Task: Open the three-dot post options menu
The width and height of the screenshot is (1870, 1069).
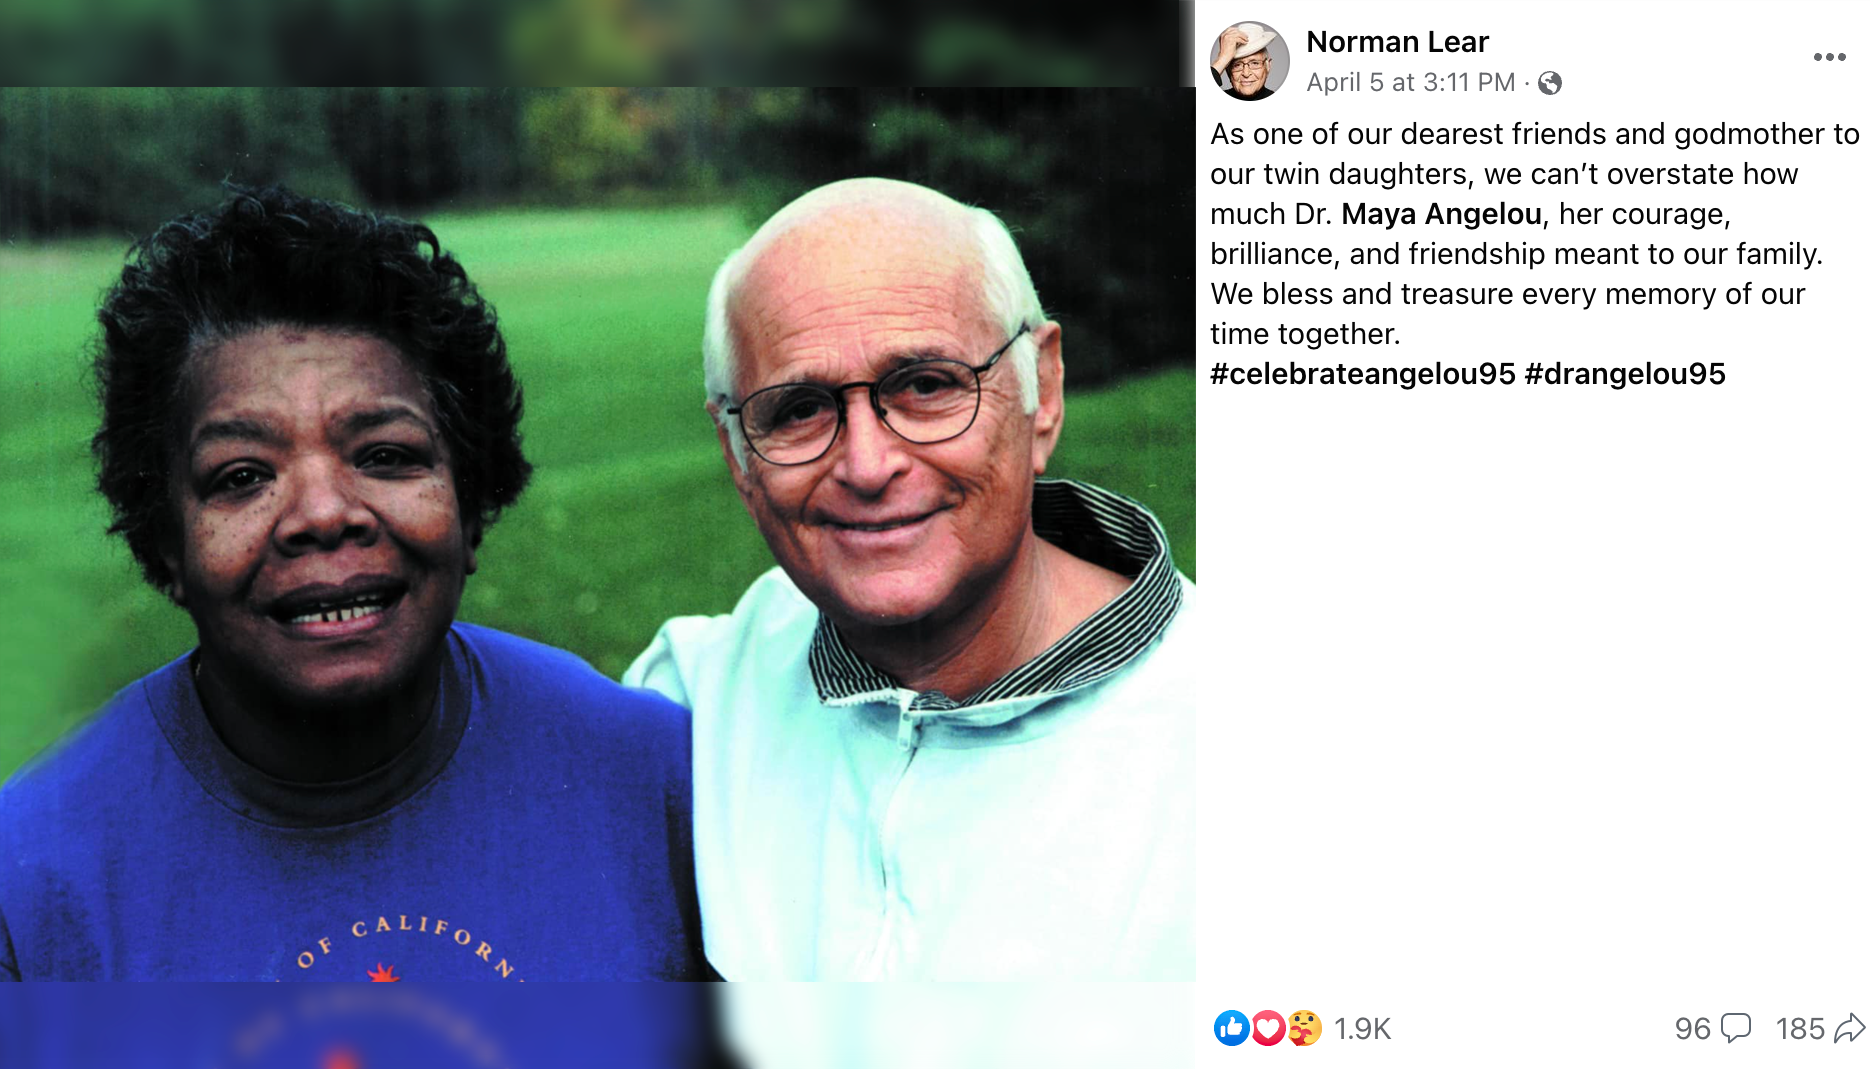Action: click(1829, 57)
